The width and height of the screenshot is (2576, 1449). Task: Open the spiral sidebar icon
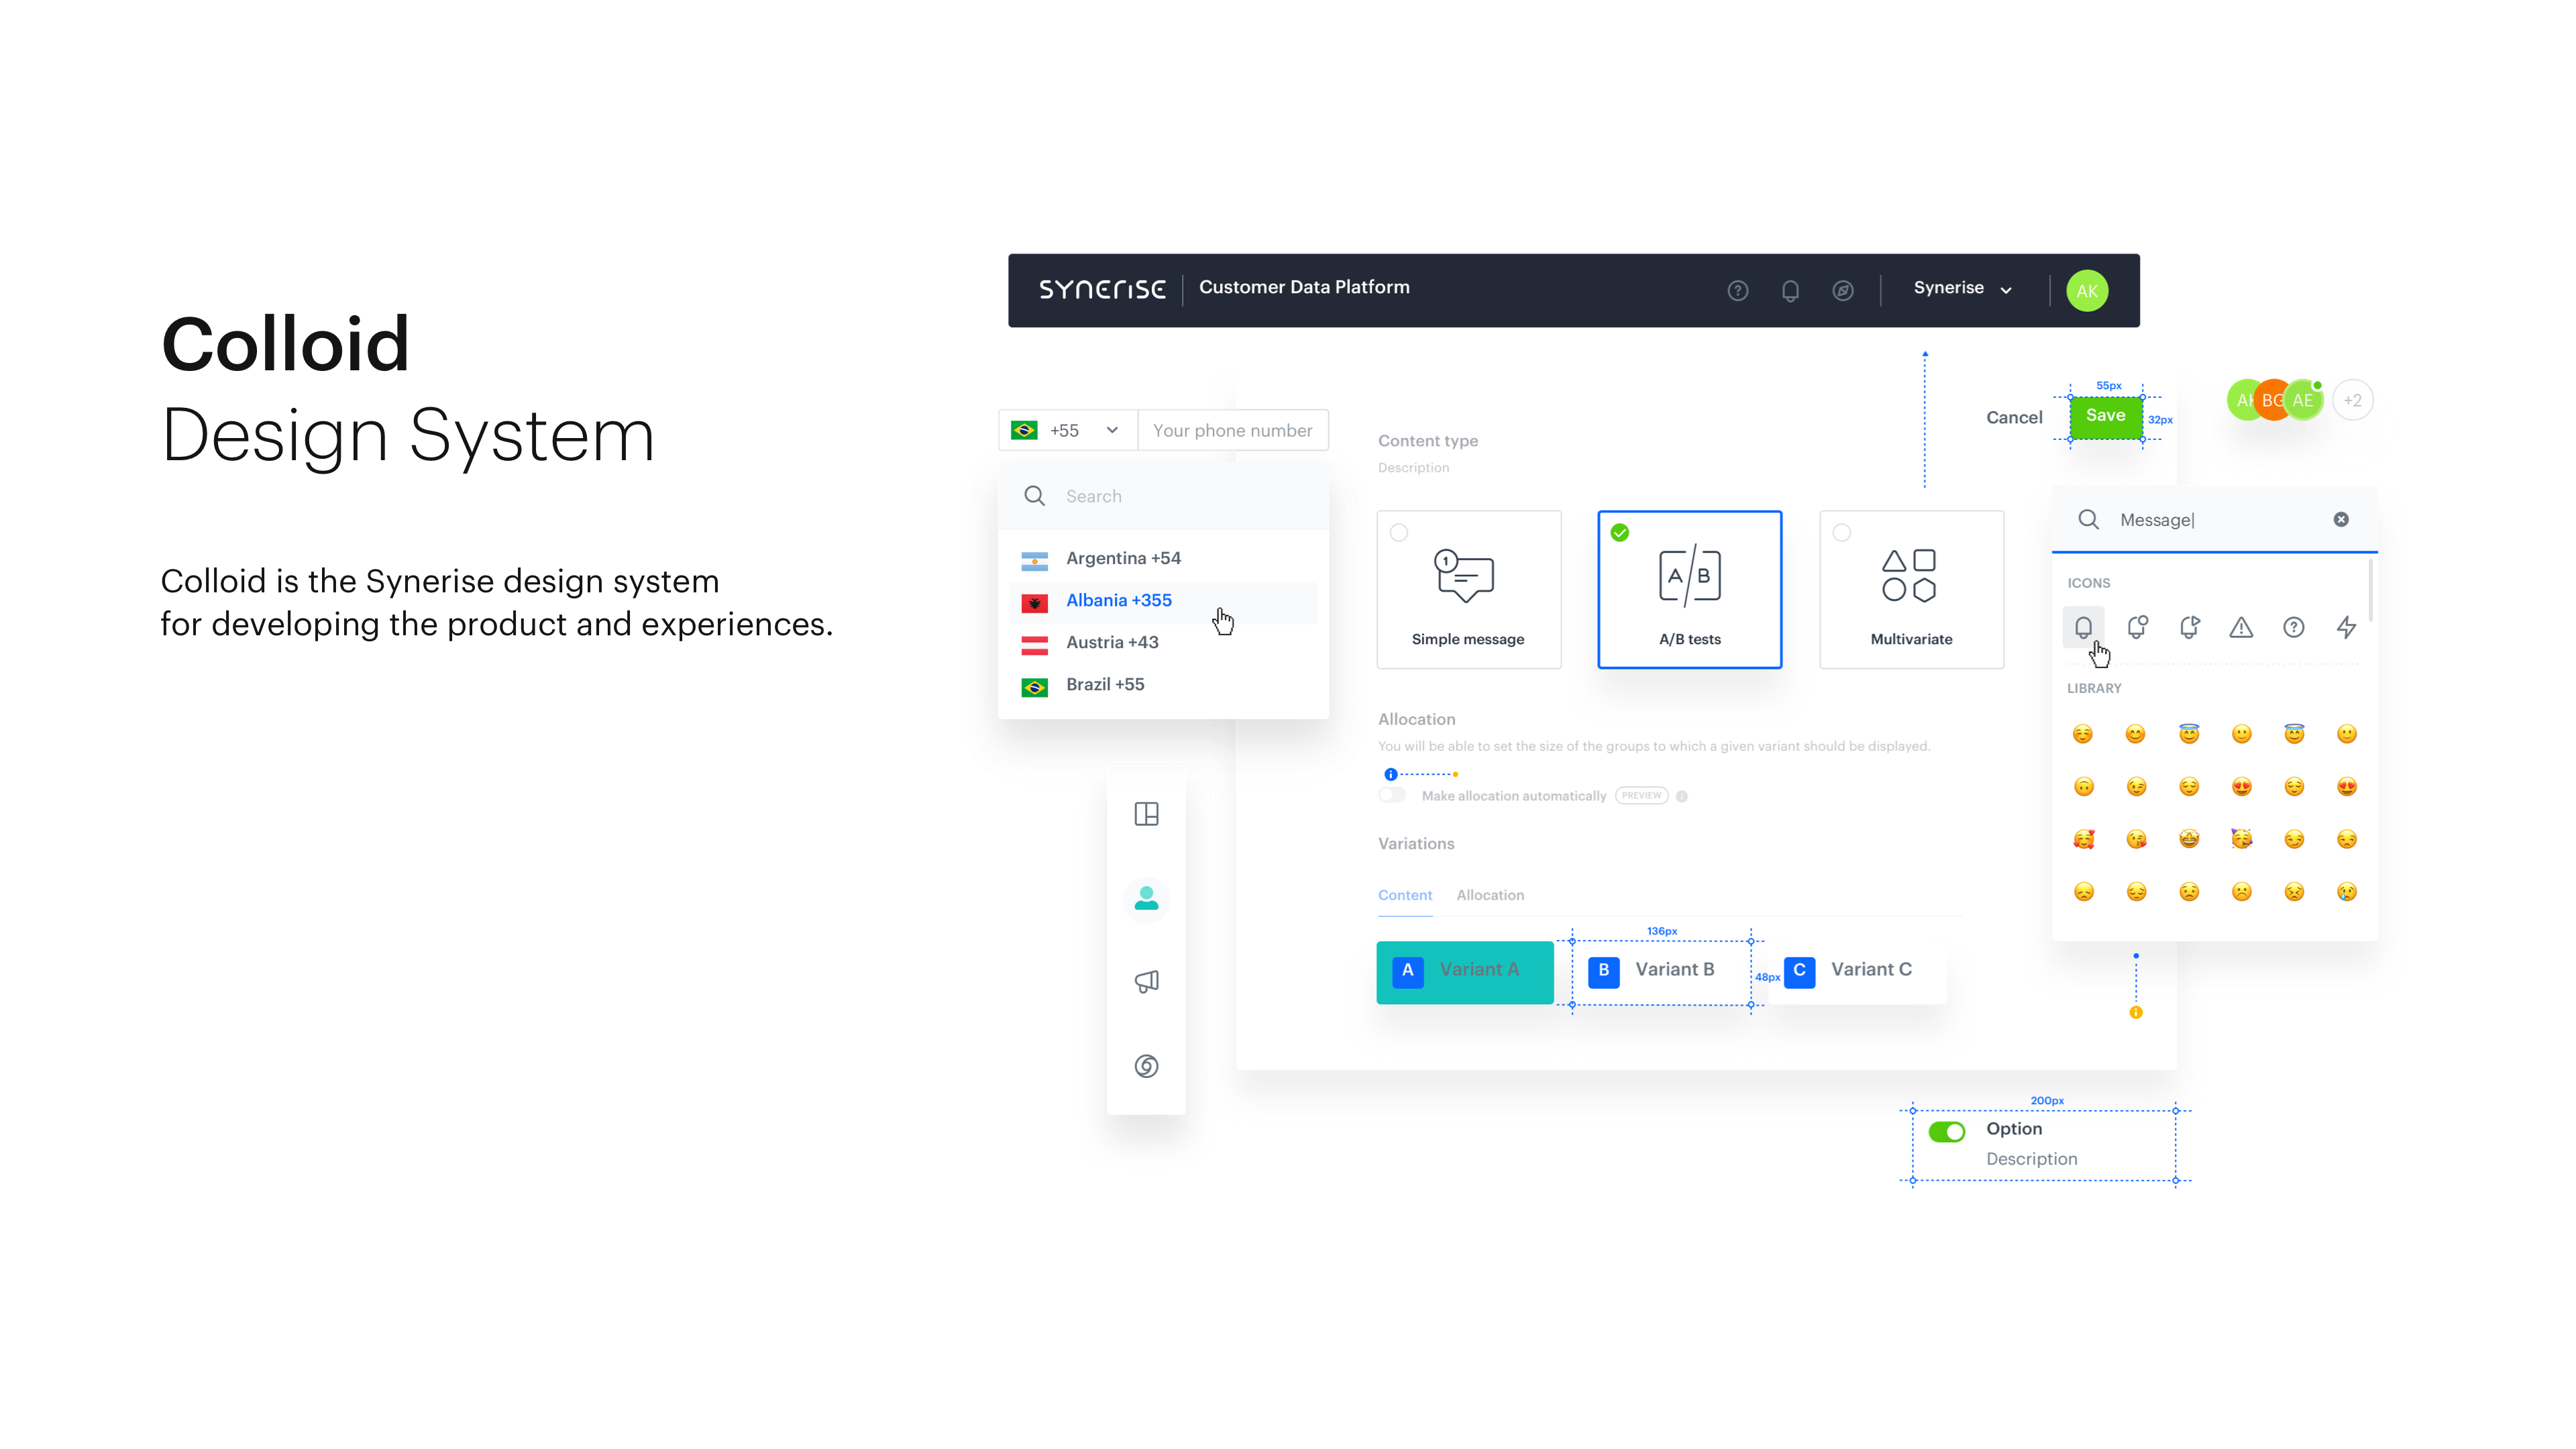point(1147,1066)
